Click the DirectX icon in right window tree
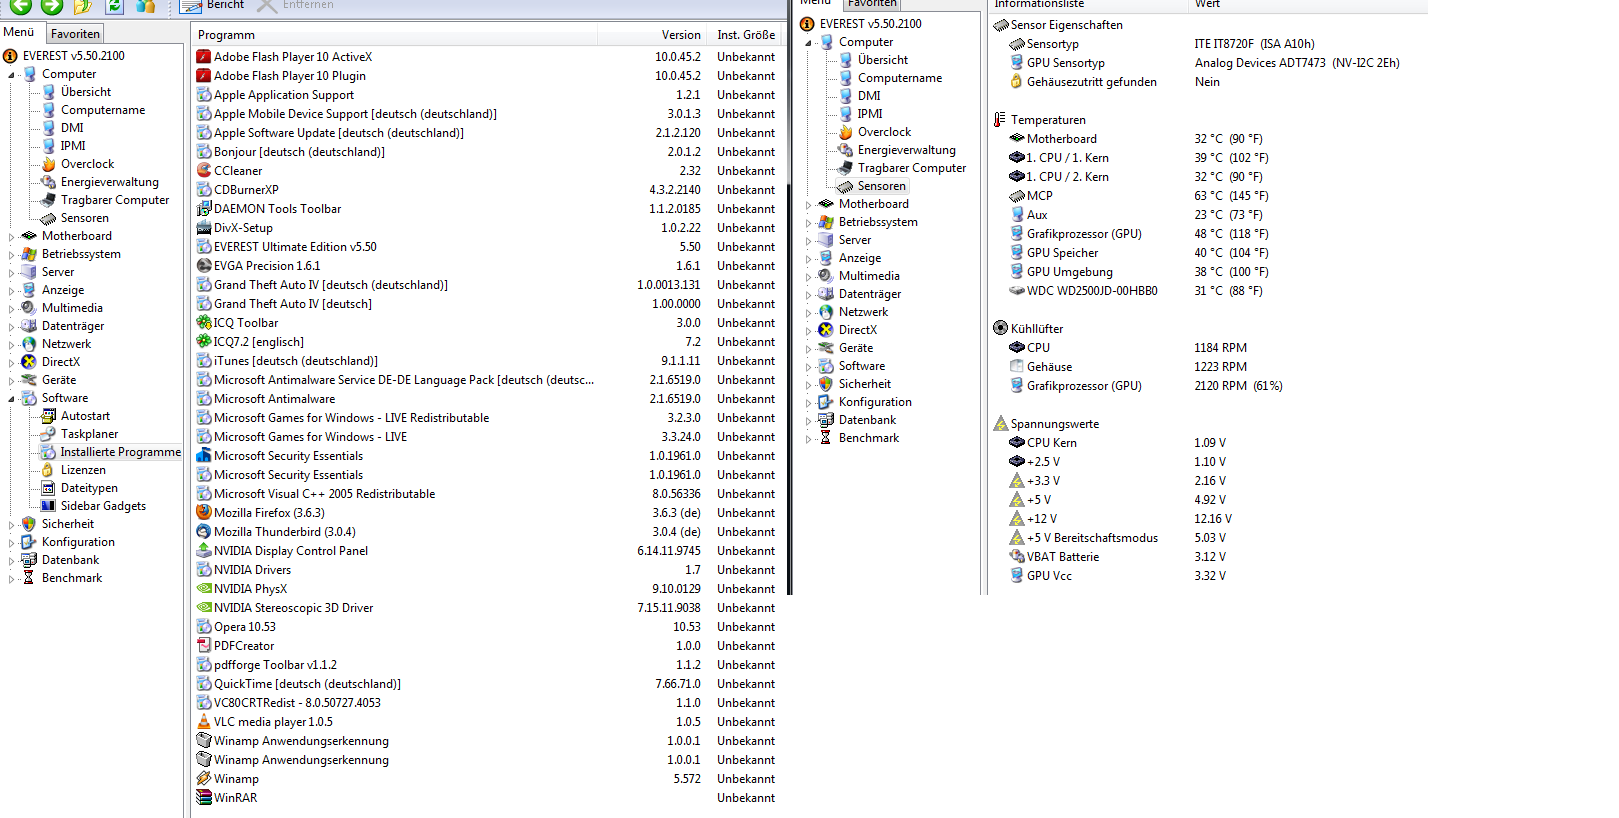Image resolution: width=1619 pixels, height=818 pixels. coord(826,330)
